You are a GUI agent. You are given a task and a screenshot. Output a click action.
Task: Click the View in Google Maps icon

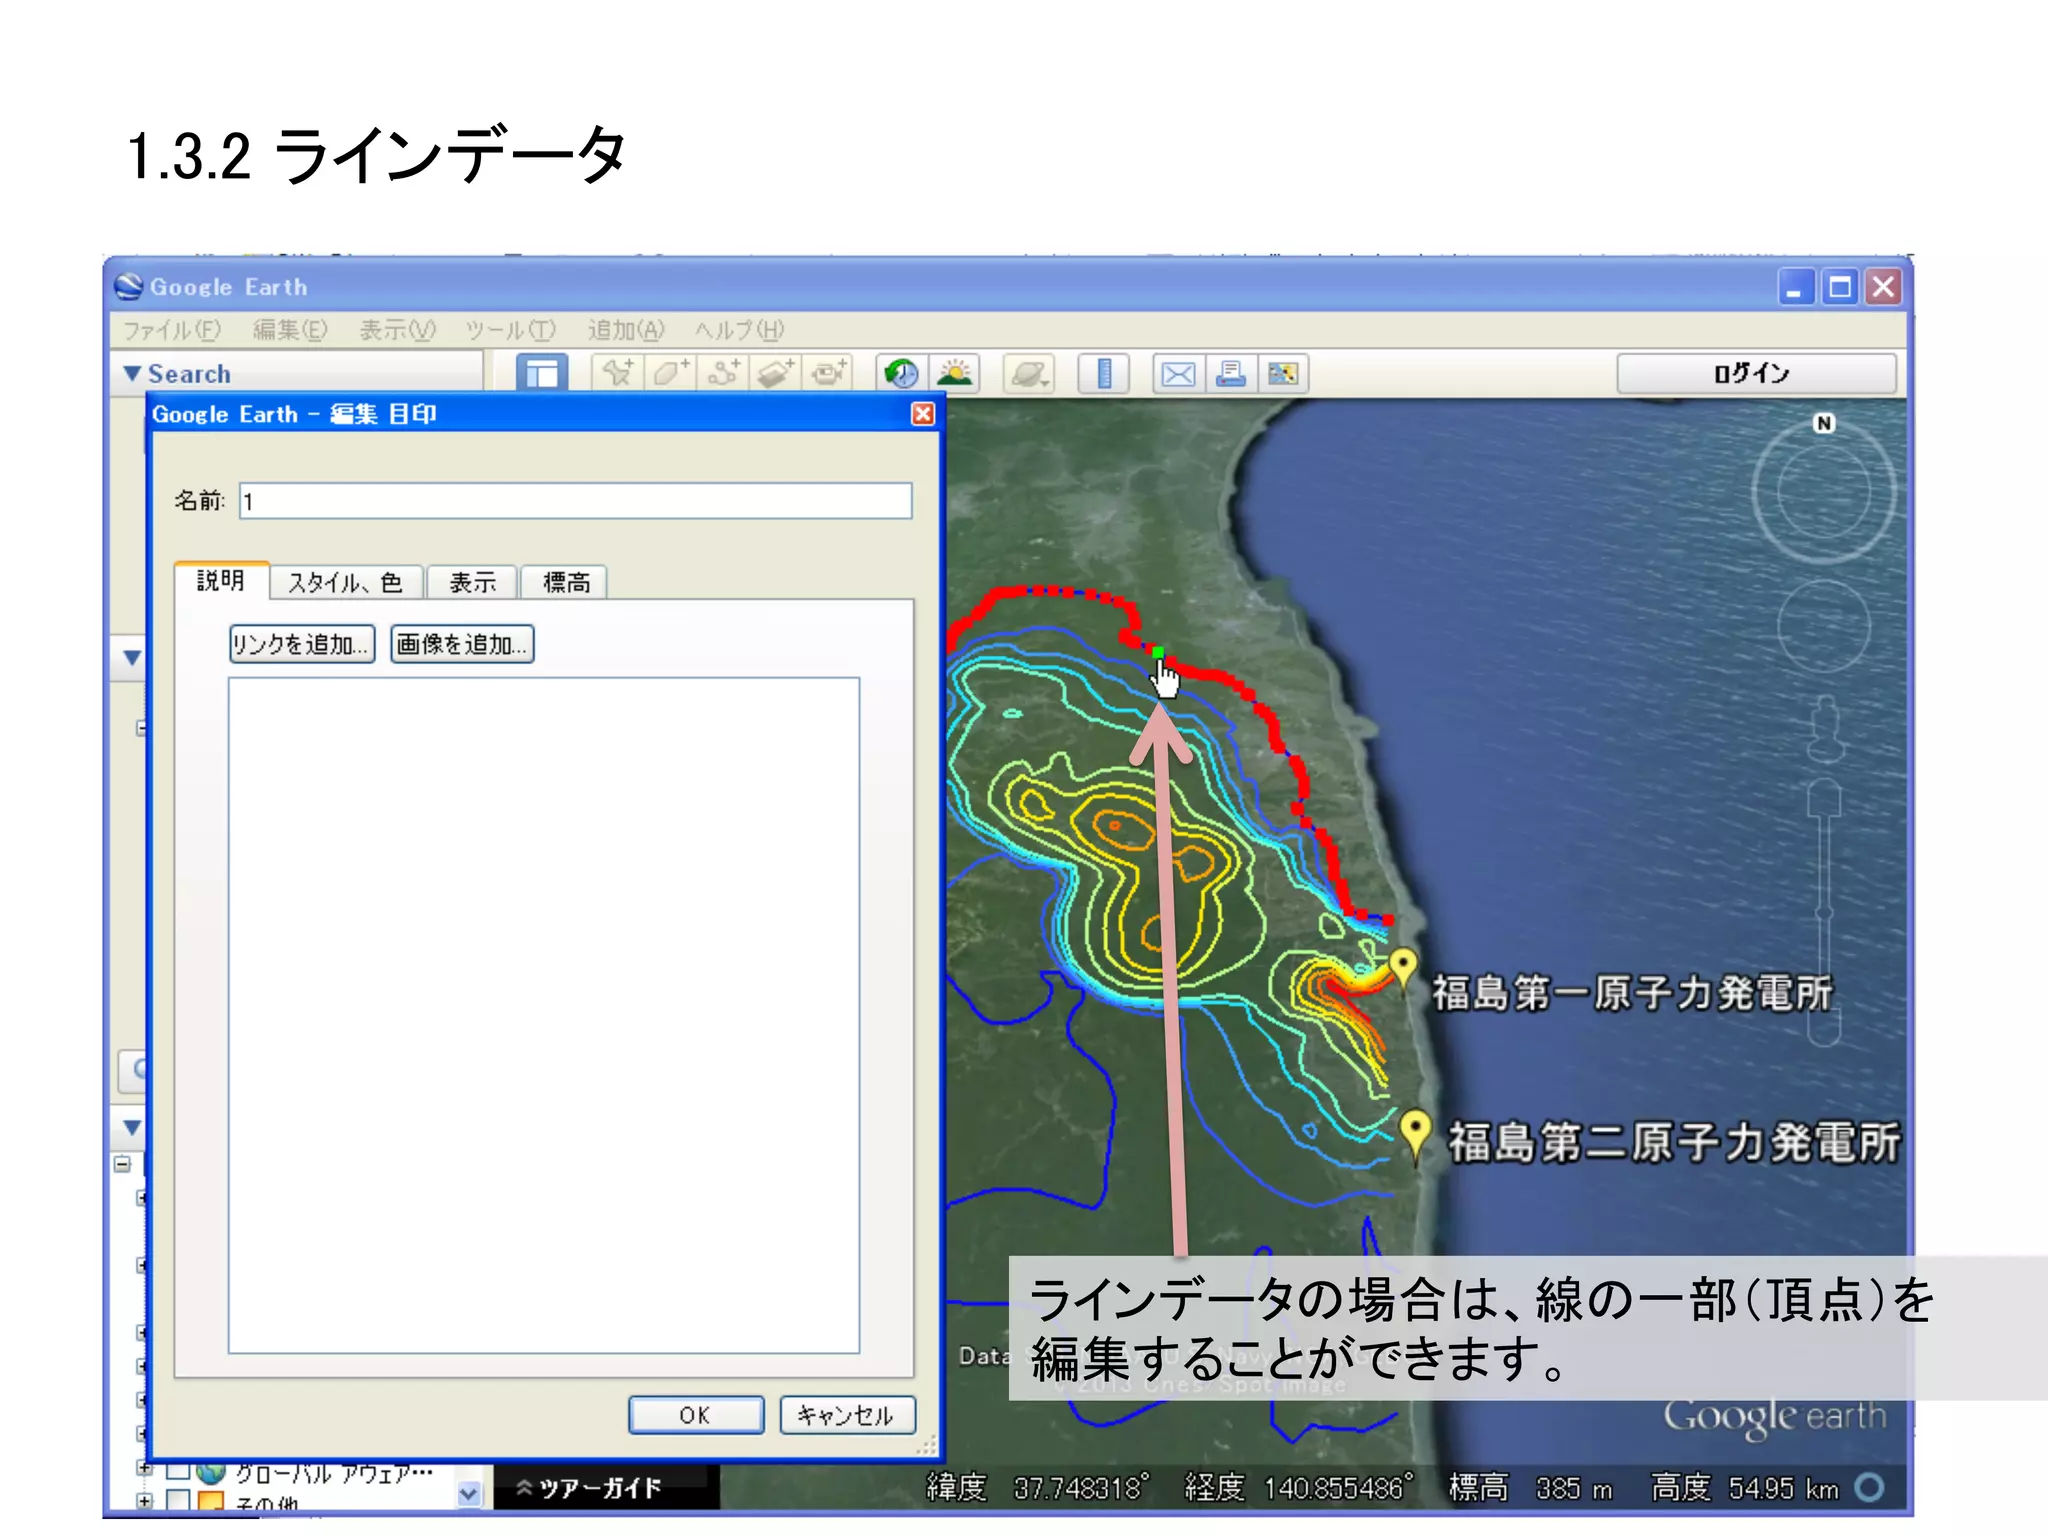(1283, 373)
